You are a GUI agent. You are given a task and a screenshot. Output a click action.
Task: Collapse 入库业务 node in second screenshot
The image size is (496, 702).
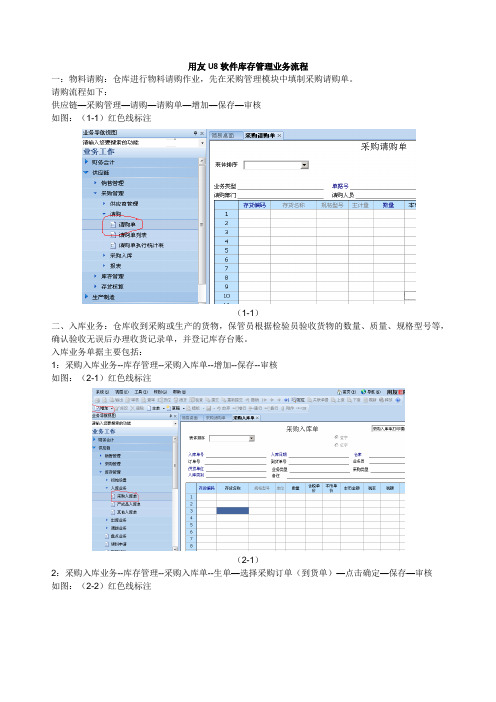tap(107, 488)
